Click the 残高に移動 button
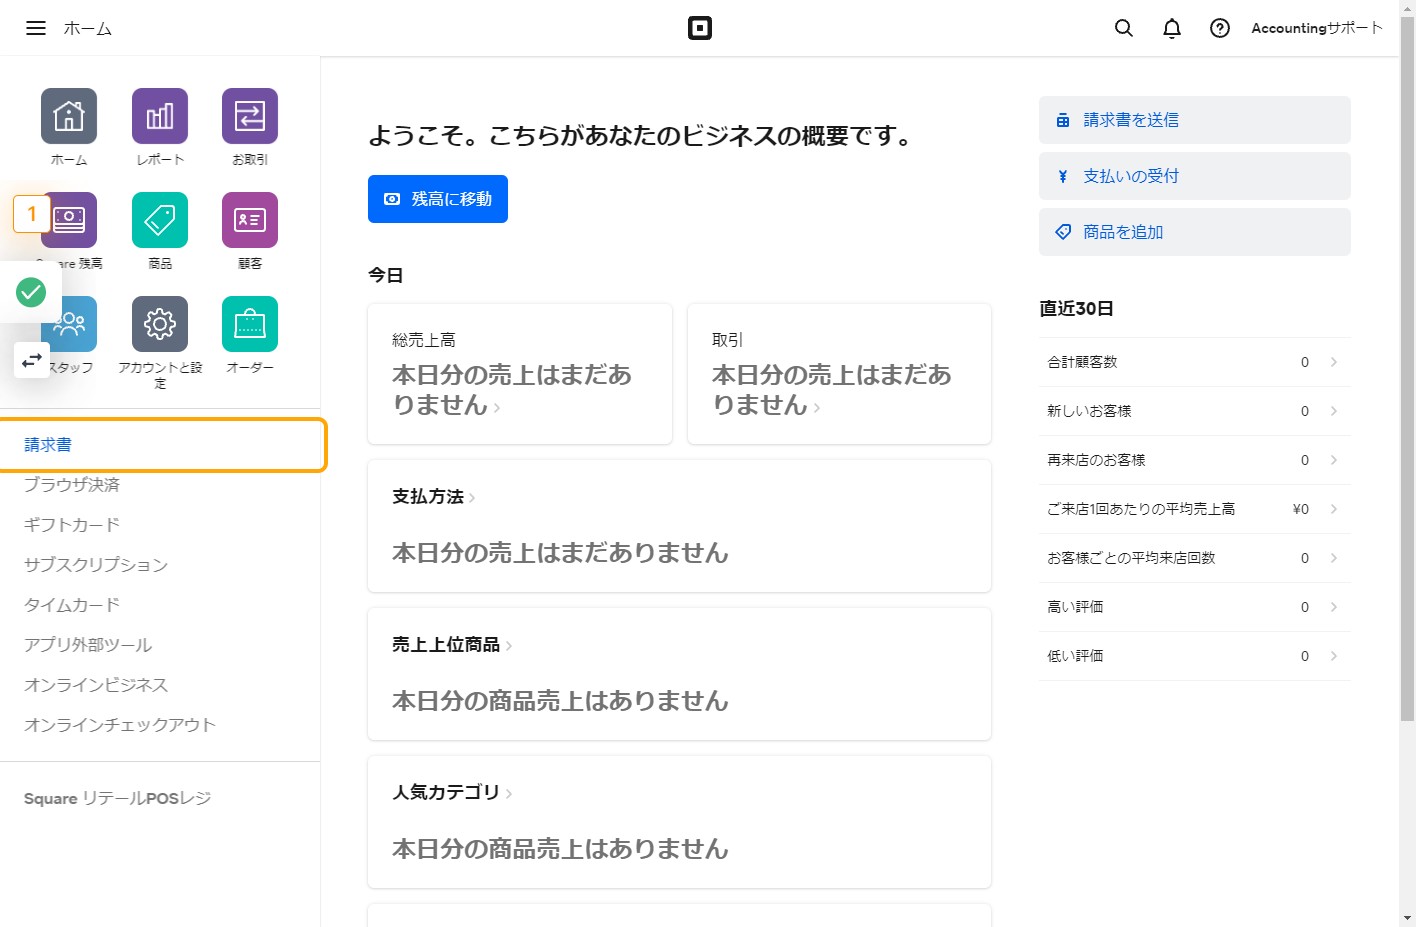The height and width of the screenshot is (927, 1416). pos(438,199)
